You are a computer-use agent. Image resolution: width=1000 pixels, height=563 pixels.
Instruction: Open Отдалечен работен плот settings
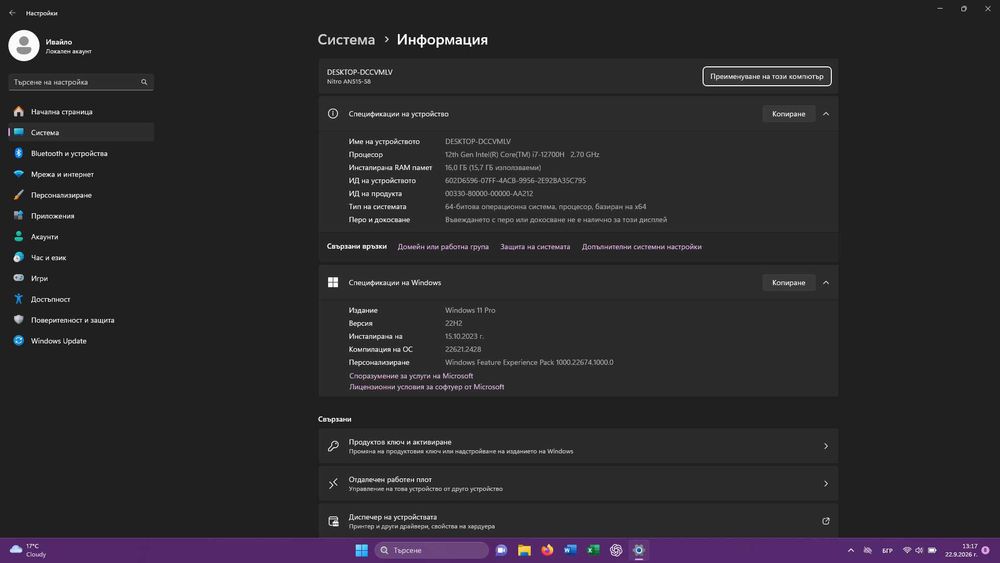pos(578,484)
